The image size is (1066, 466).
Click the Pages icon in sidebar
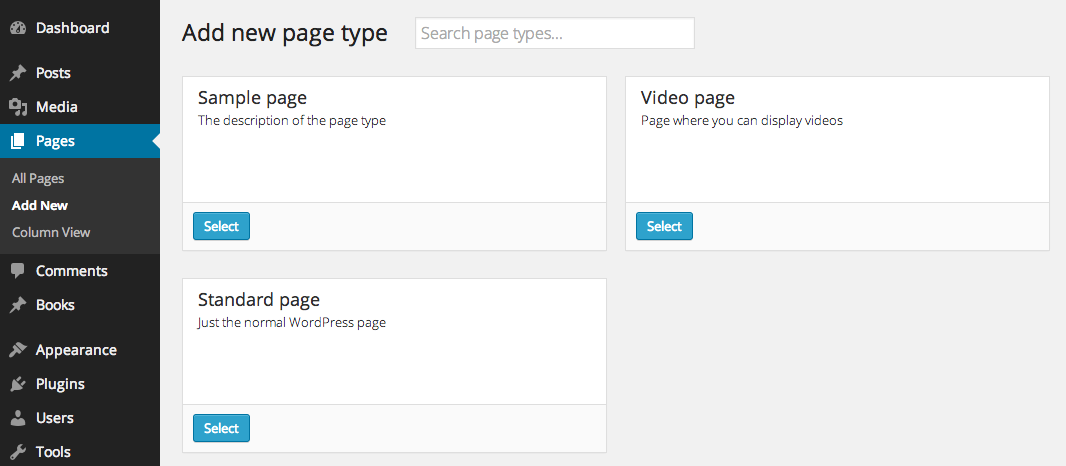pos(18,141)
